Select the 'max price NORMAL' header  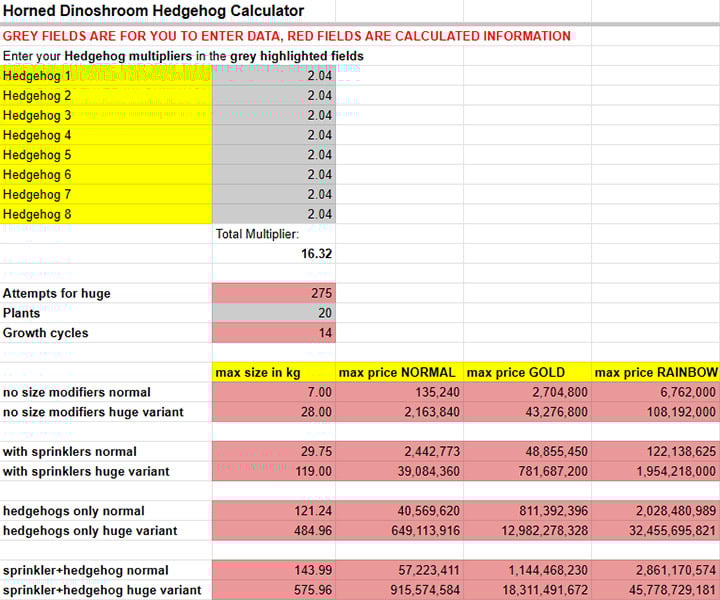[x=399, y=372]
